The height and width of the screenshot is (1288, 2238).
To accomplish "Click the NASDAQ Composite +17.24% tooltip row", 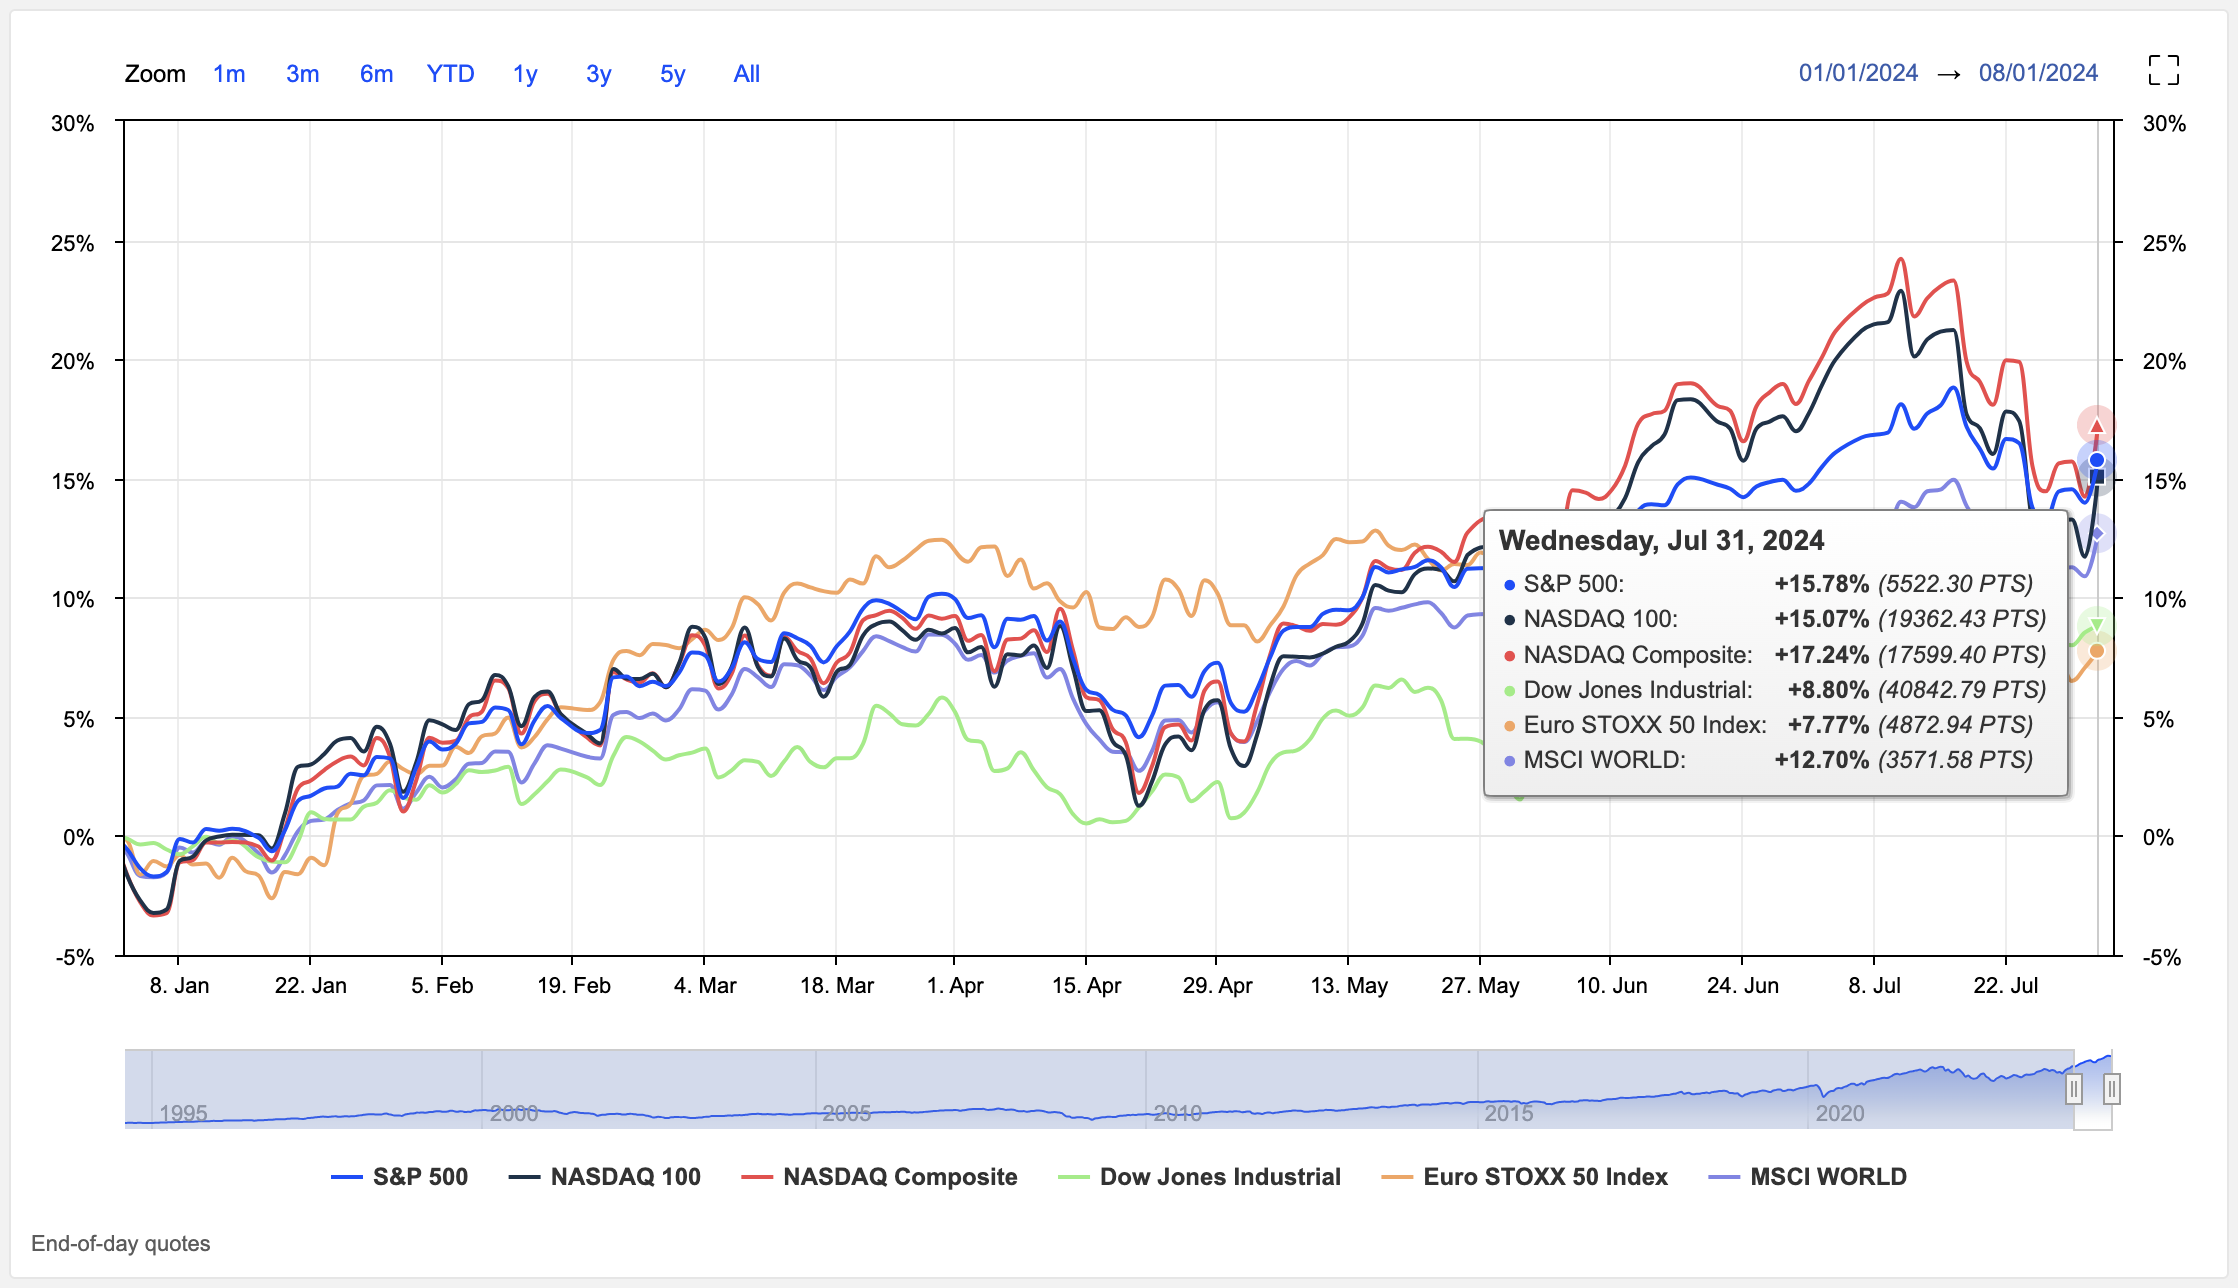I will 1775,655.
